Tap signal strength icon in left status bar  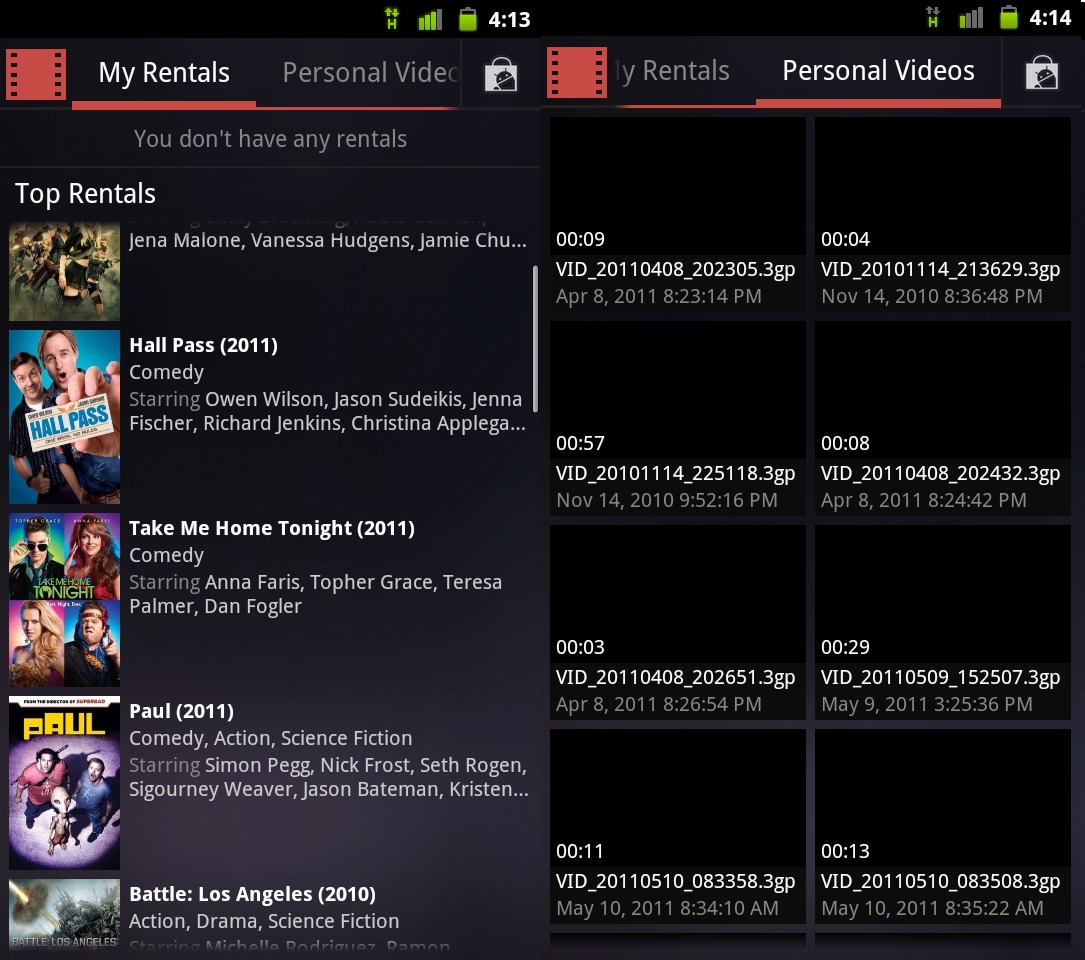click(x=430, y=19)
